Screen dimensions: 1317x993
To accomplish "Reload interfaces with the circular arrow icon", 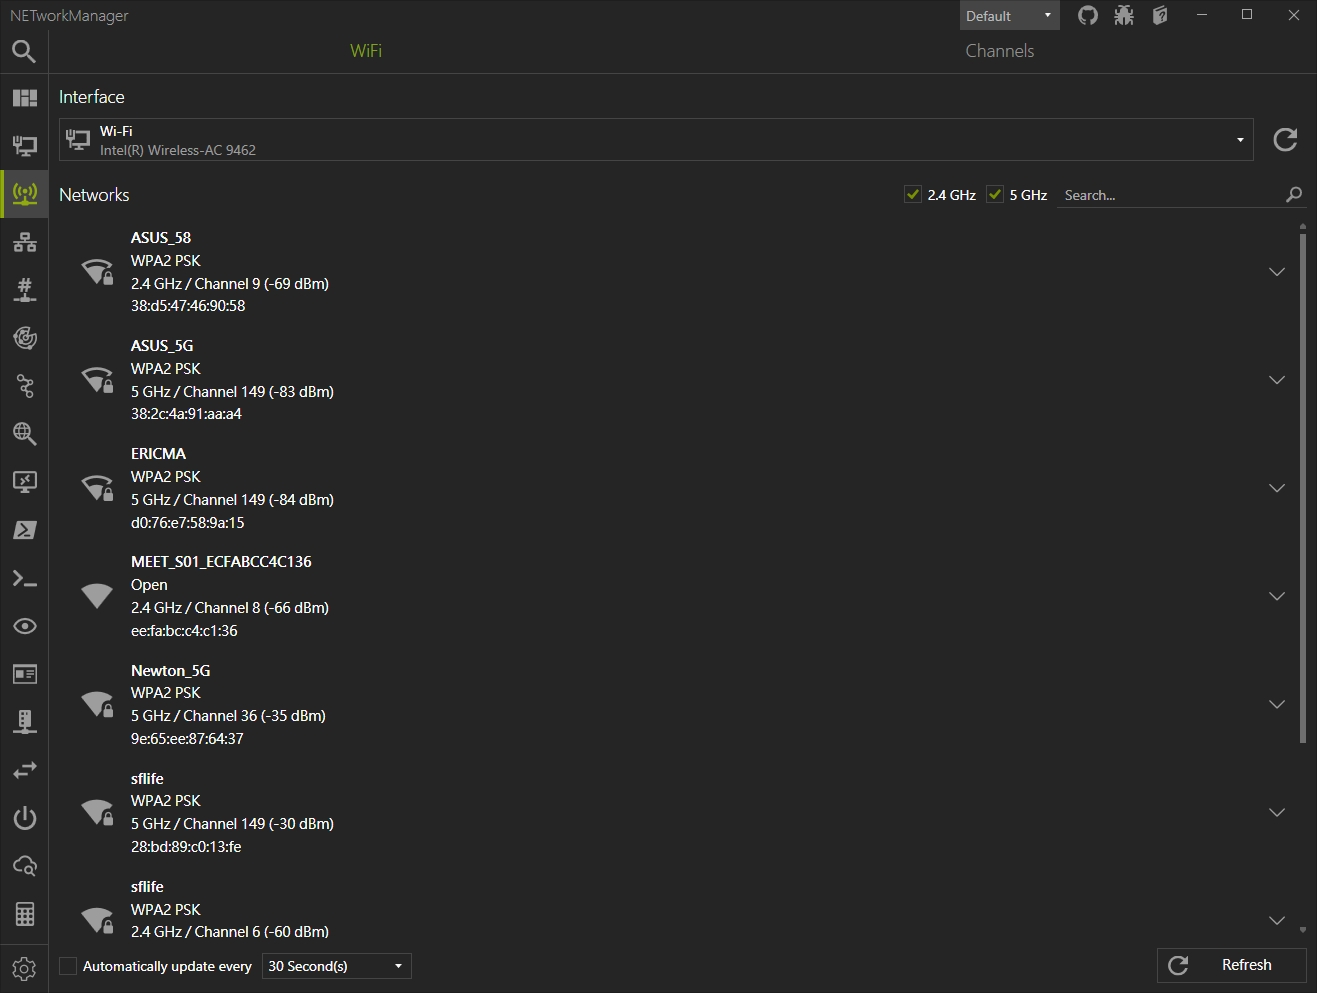I will [1285, 140].
